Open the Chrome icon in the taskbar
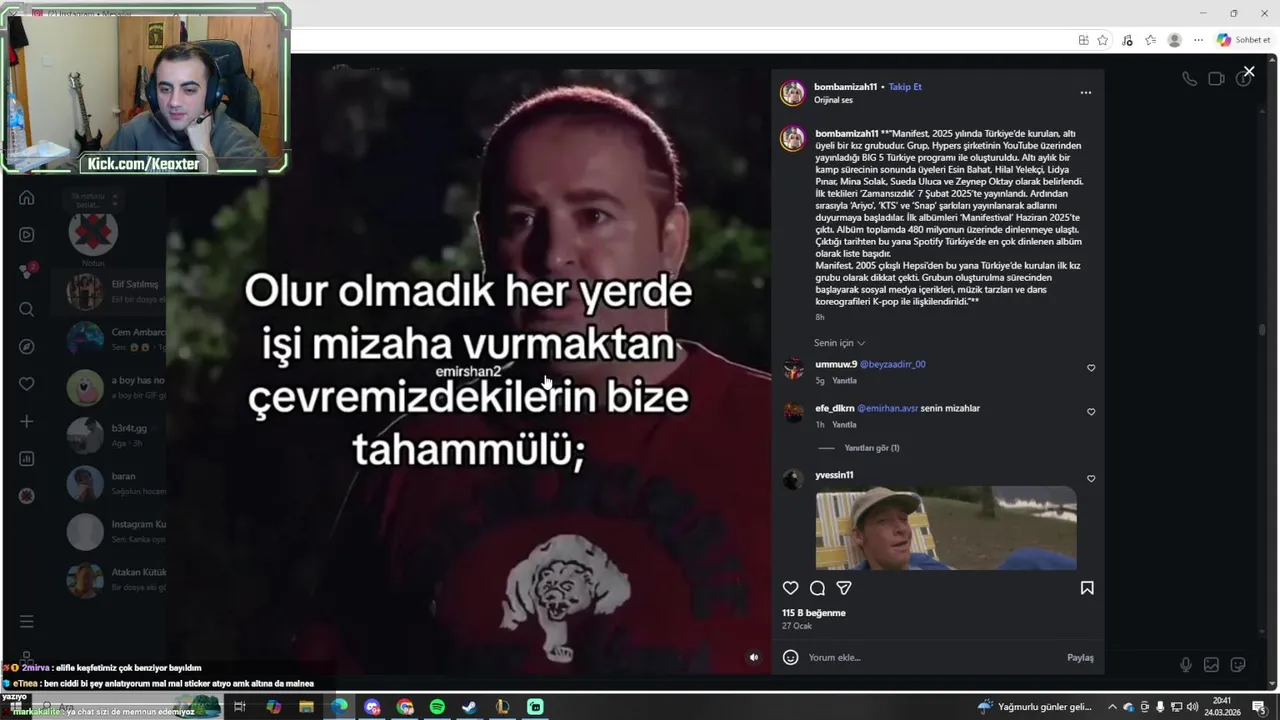The width and height of the screenshot is (1280, 720). point(404,707)
